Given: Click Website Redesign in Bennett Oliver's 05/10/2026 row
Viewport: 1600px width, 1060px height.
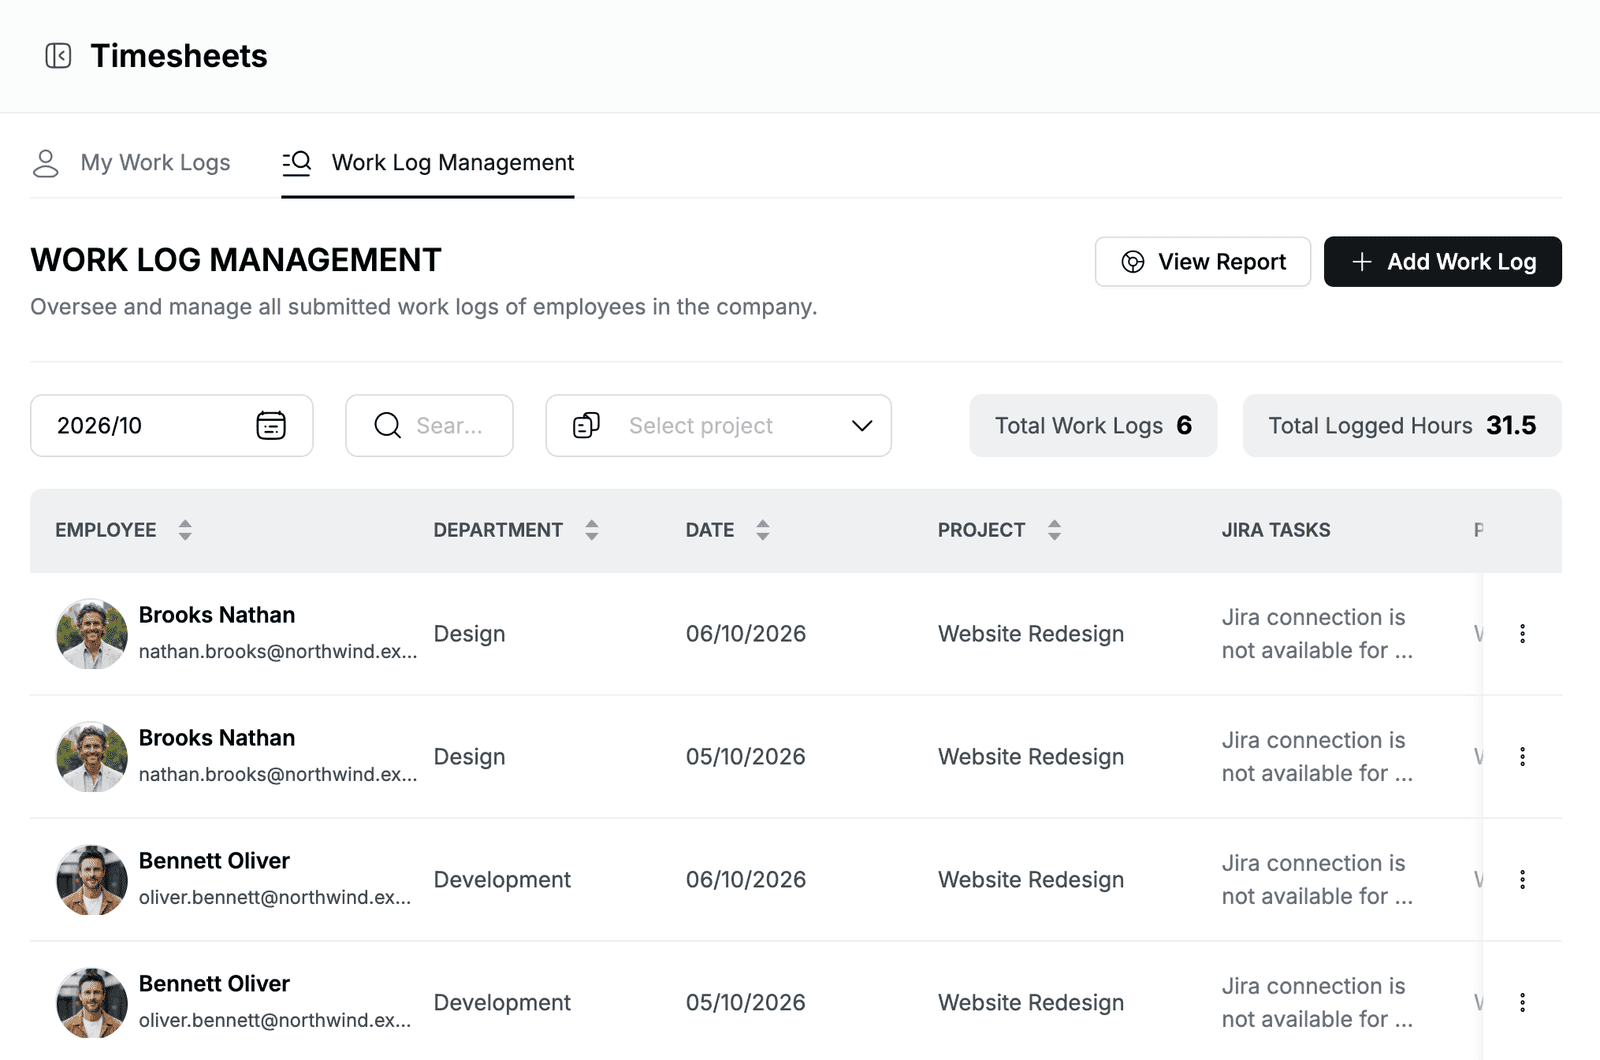Looking at the screenshot, I should 1031,1003.
